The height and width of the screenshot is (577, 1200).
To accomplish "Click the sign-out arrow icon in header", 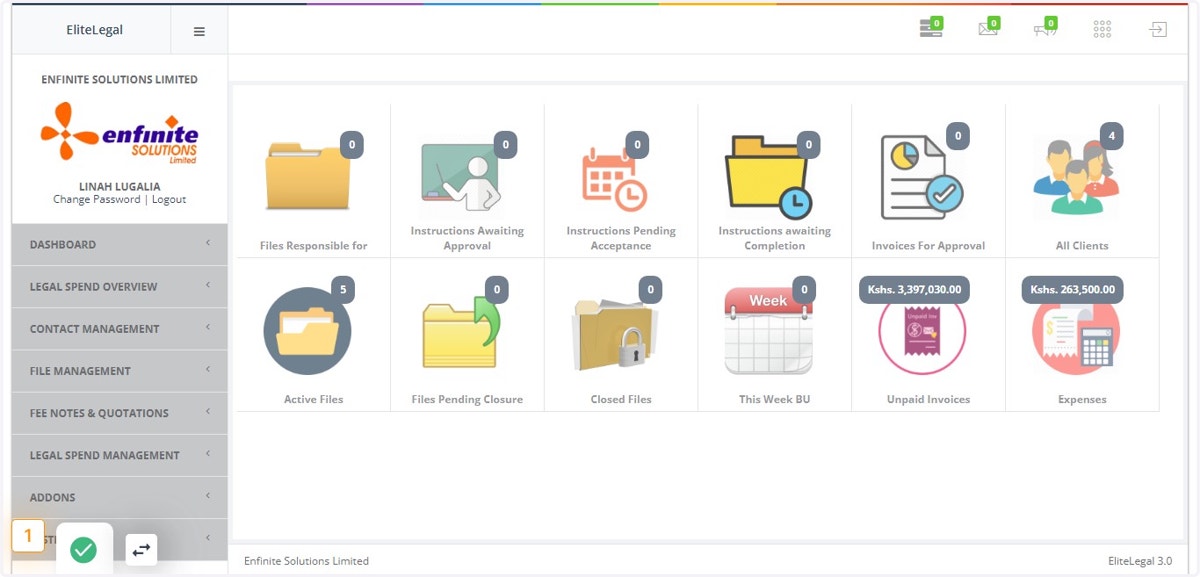I will pos(1158,30).
